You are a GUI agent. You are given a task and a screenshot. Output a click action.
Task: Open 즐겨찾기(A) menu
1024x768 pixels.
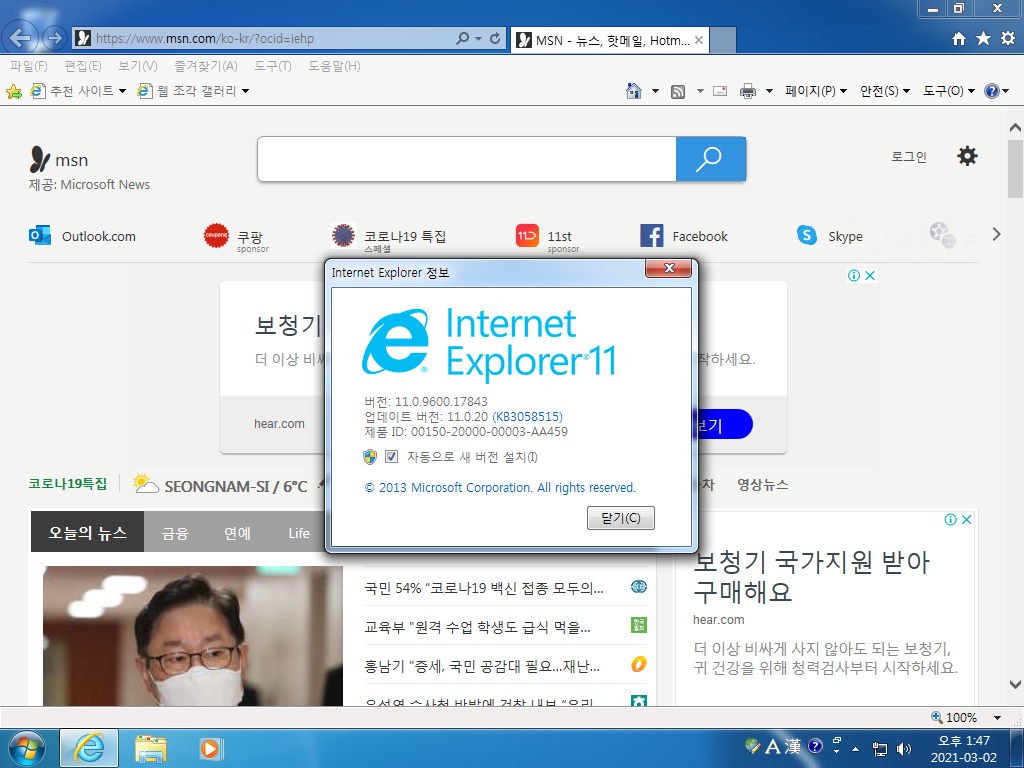pos(206,66)
